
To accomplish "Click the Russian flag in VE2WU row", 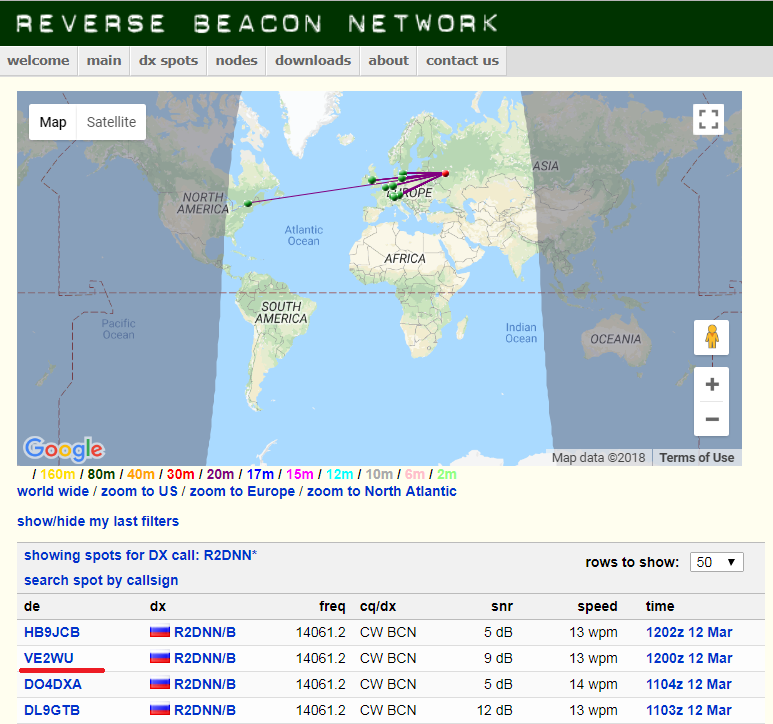I will (160, 657).
